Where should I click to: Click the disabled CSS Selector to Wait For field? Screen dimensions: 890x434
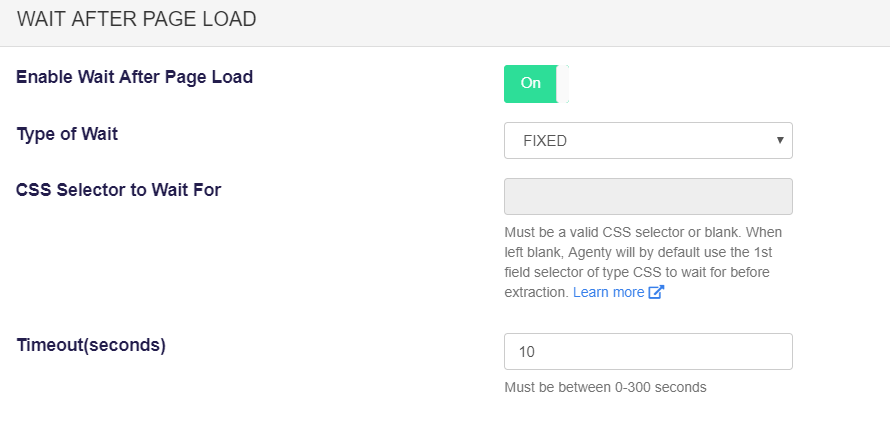[648, 196]
